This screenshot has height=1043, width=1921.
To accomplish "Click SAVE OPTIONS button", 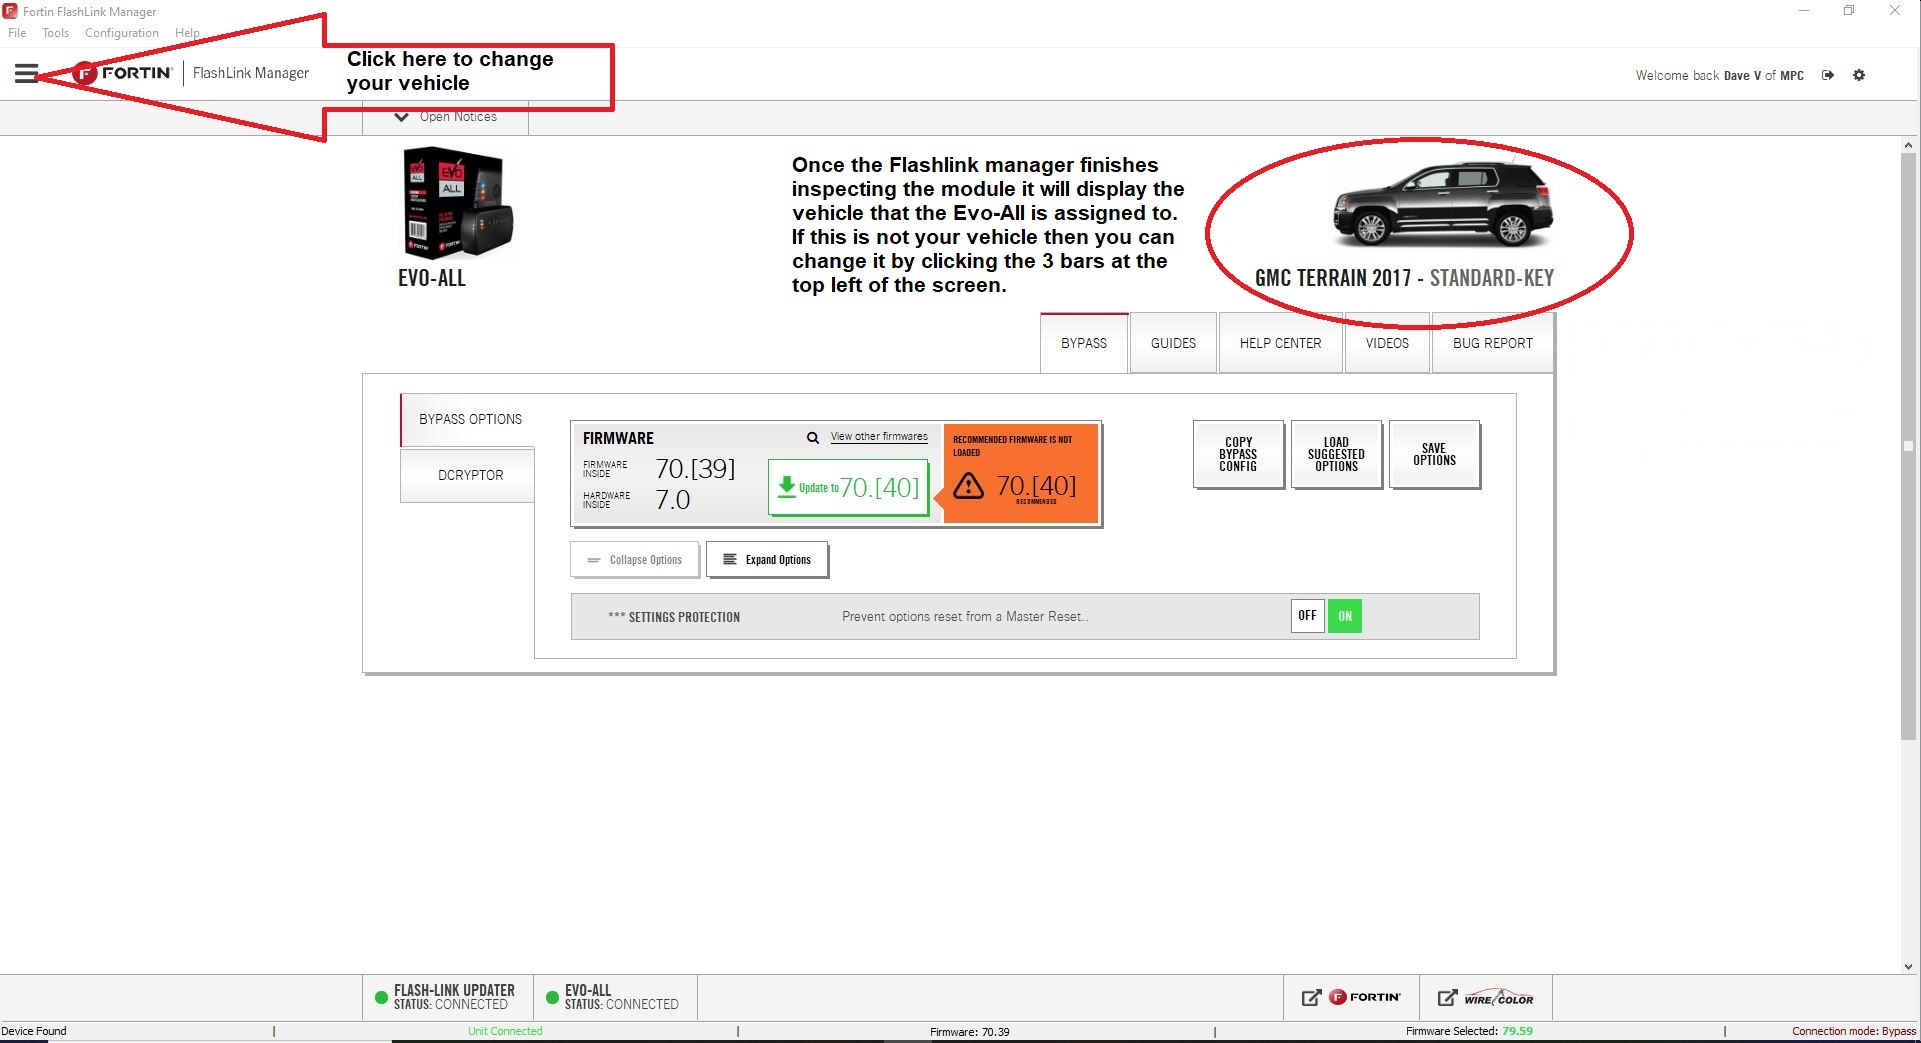I will 1434,454.
